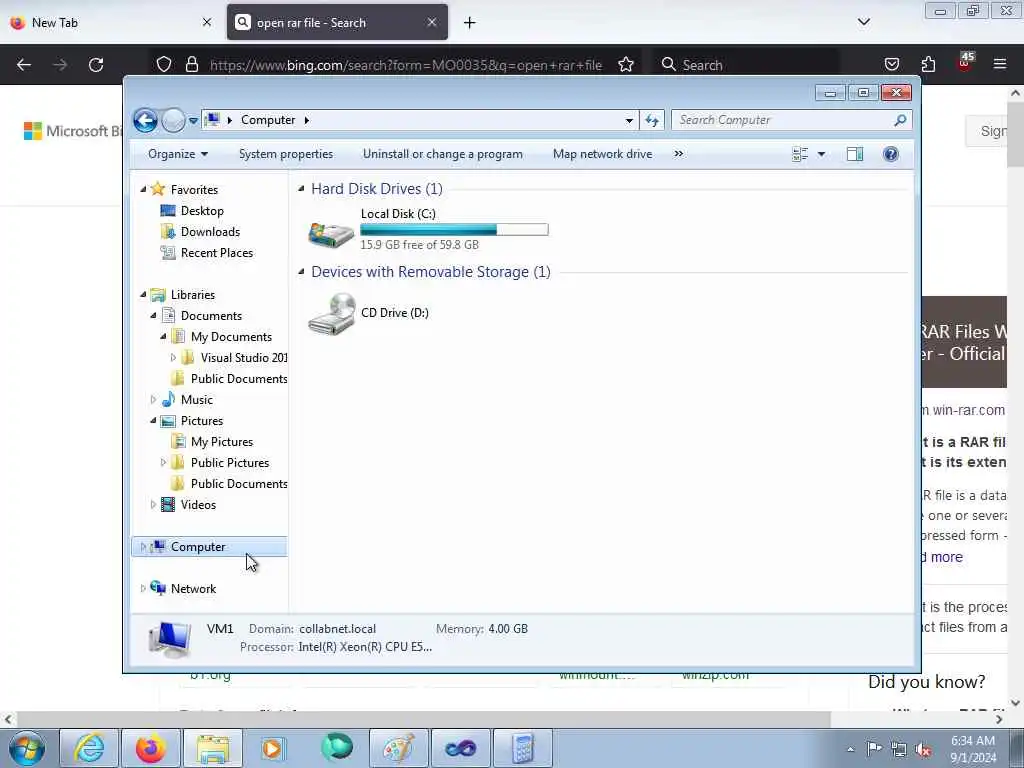Close the 'open rar file - Search' tab

point(432,22)
